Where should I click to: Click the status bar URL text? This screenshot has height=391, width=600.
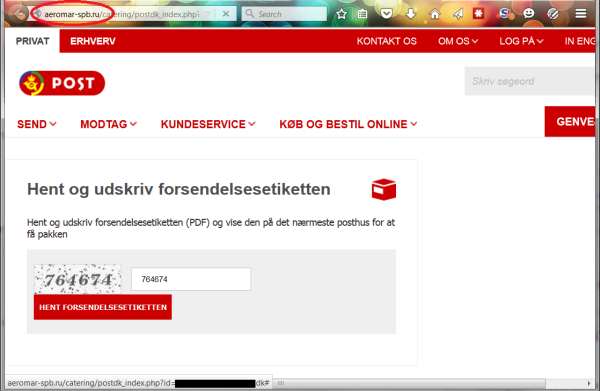(x=138, y=383)
